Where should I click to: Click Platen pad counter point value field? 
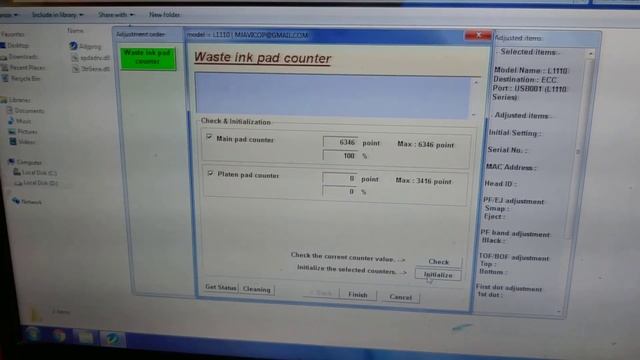[x=340, y=178]
